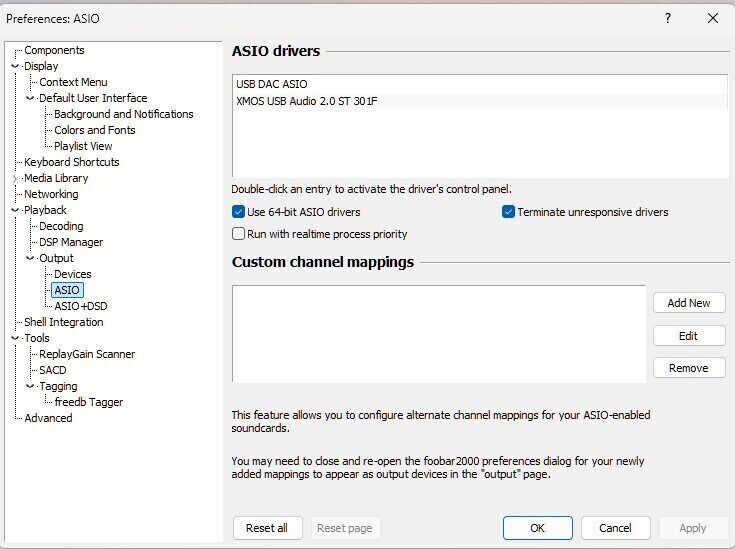735x549 pixels.
Task: Select Devices under Output
Action: coord(72,274)
